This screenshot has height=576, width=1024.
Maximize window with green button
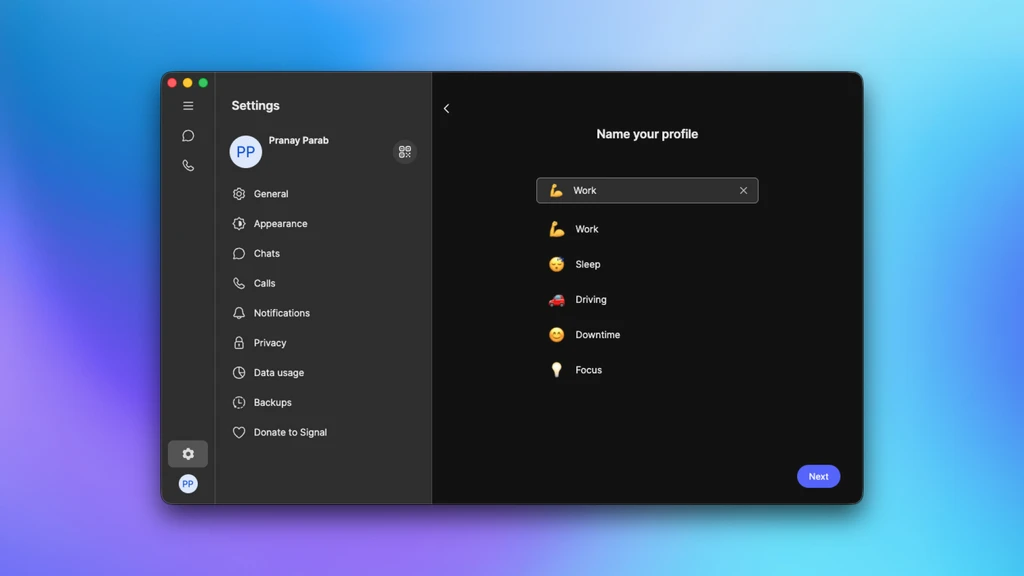(204, 83)
